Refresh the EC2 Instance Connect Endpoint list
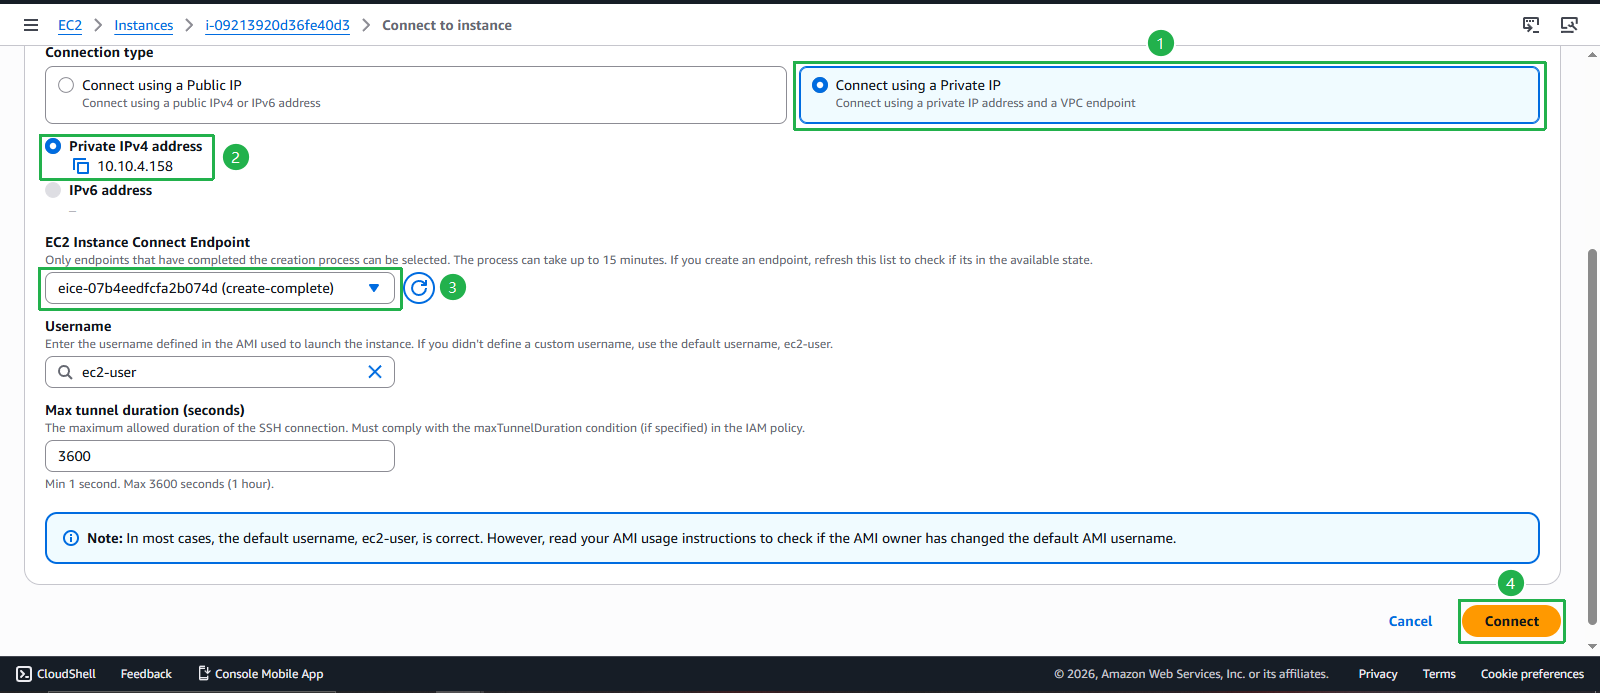Viewport: 1600px width, 693px height. pyautogui.click(x=419, y=288)
